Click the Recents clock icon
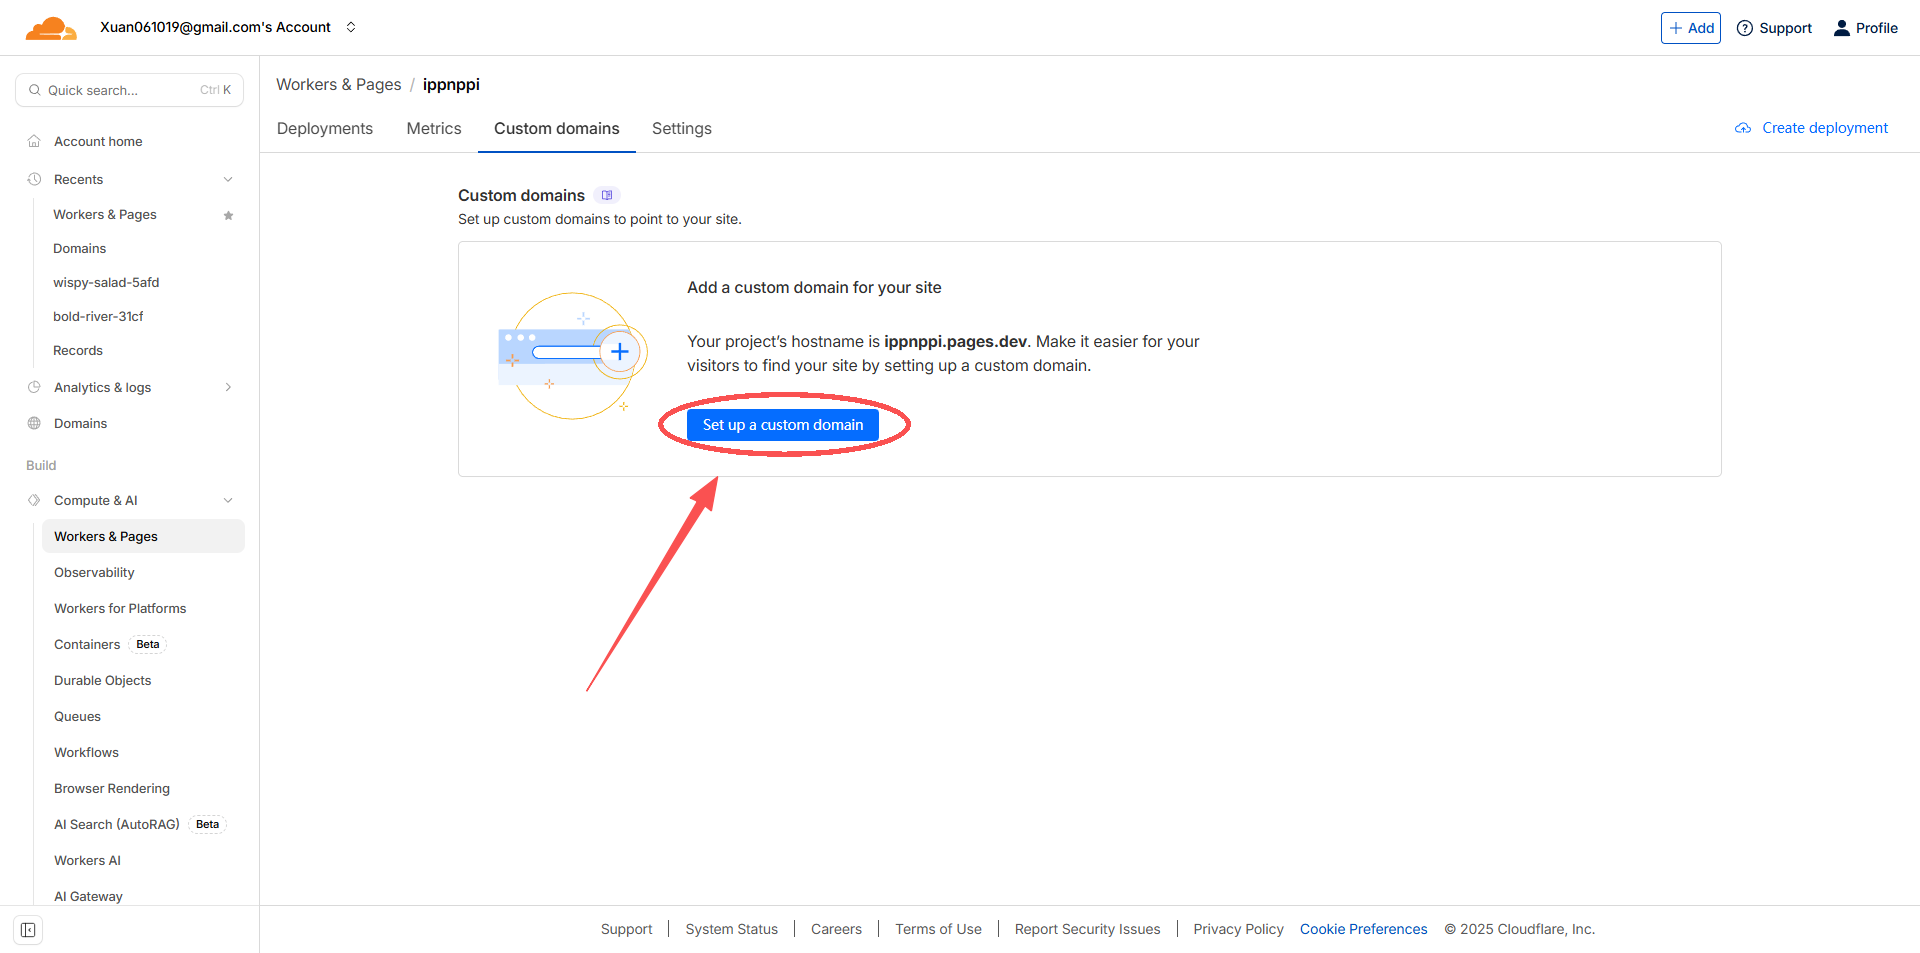 [x=34, y=179]
